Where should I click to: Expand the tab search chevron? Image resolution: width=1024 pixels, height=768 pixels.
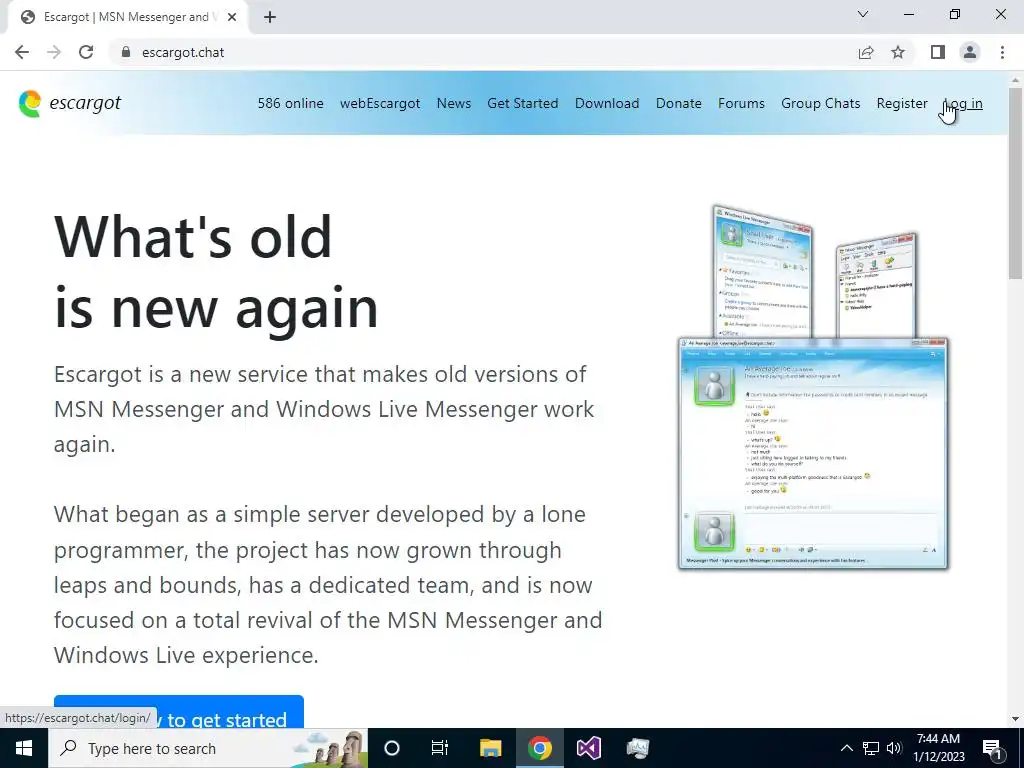(863, 14)
